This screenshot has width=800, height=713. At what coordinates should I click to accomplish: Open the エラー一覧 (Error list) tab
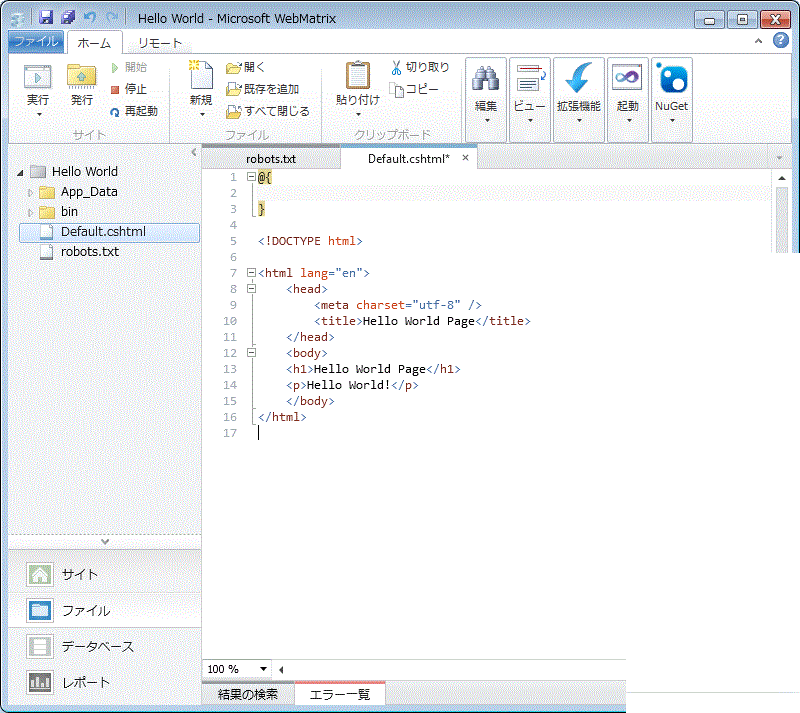point(340,694)
